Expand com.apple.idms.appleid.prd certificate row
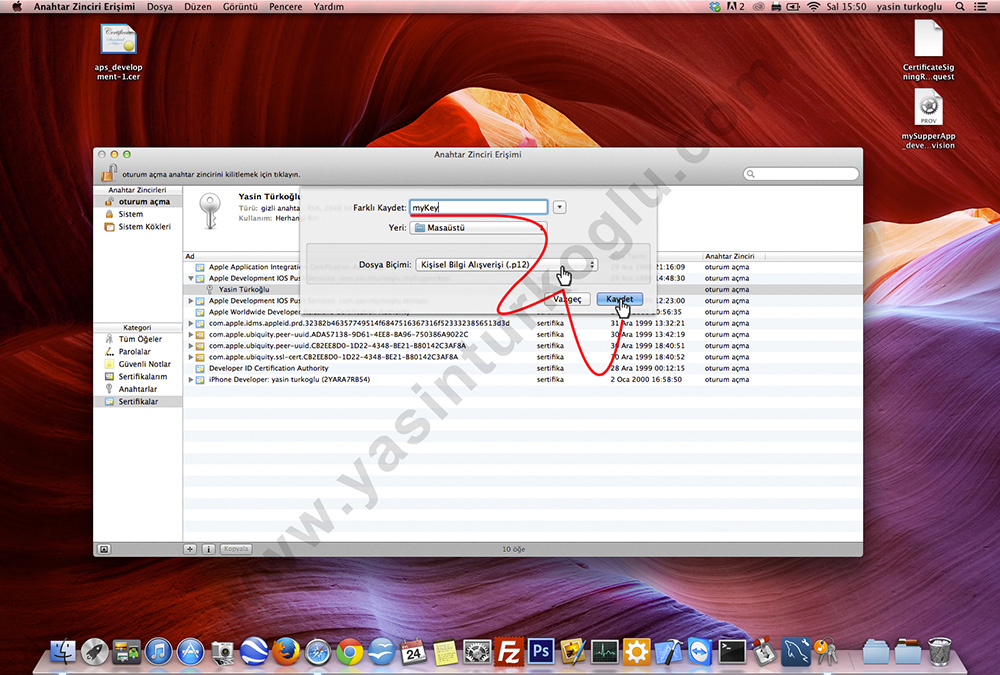 coord(191,323)
